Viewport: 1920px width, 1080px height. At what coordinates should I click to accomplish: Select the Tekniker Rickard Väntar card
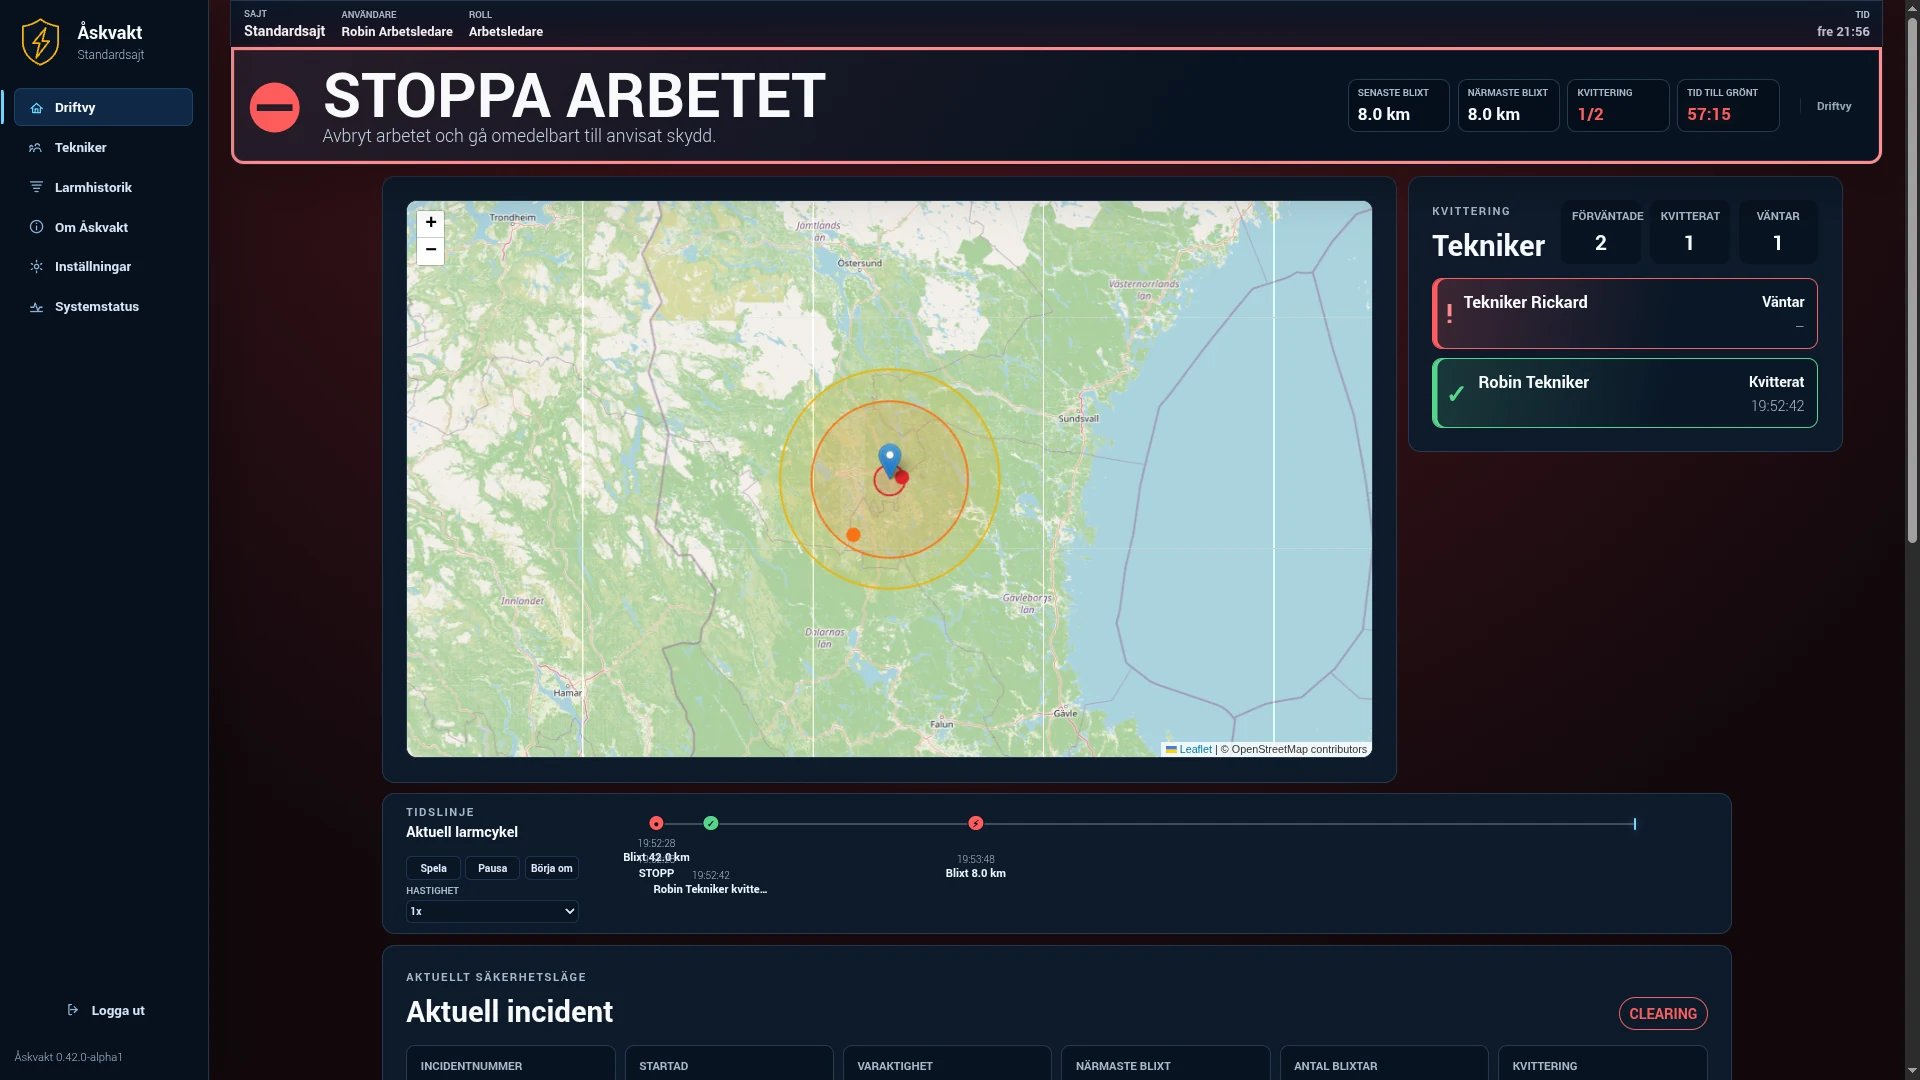tap(1624, 313)
